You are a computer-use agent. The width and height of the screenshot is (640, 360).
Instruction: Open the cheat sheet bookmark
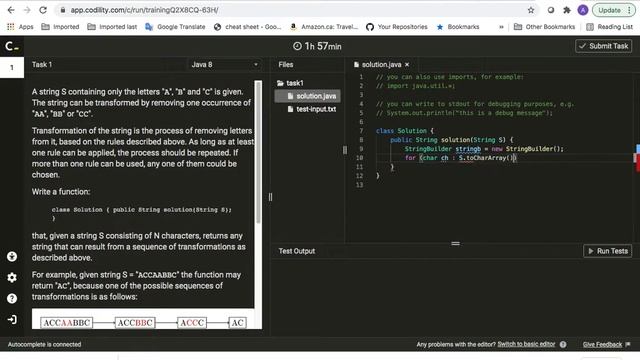[247, 27]
